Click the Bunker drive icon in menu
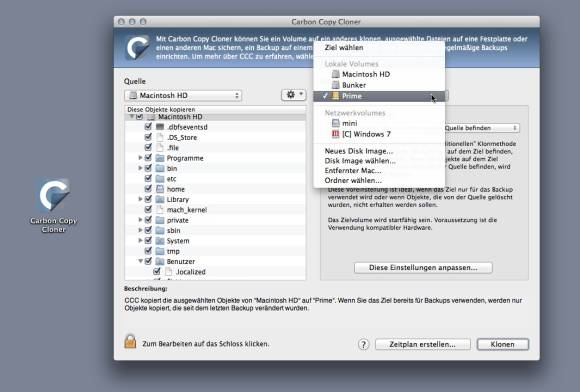Screen dimensions: 580x392 (x=335, y=85)
